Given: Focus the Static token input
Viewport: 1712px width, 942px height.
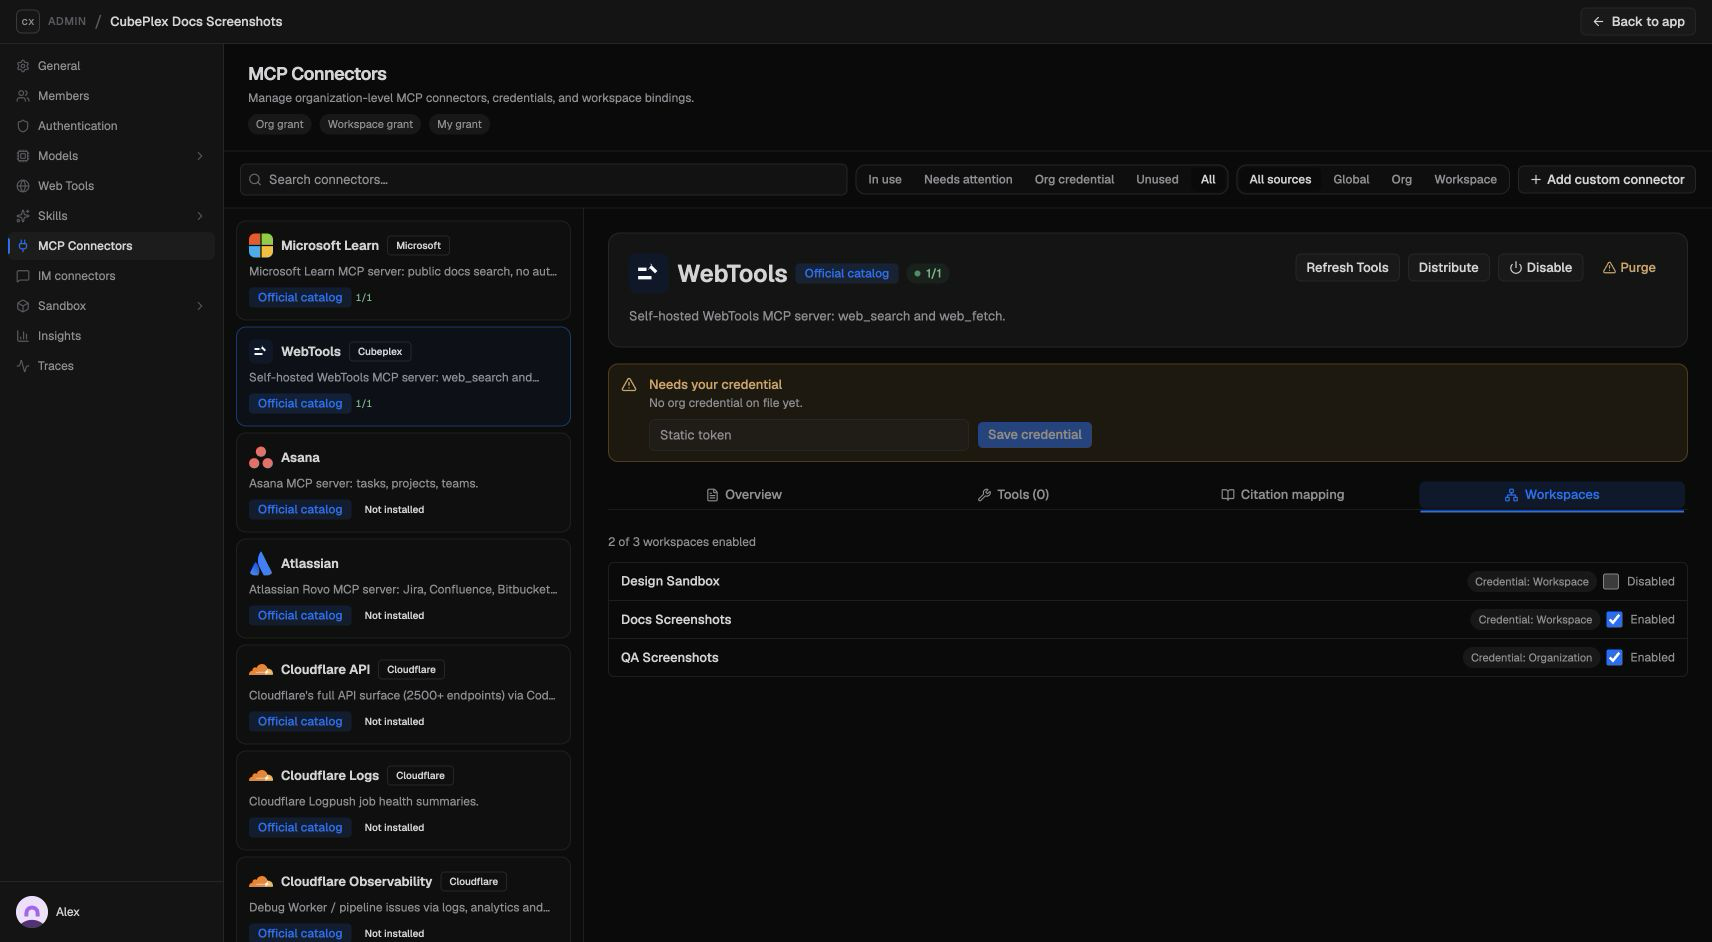Looking at the screenshot, I should click(808, 435).
